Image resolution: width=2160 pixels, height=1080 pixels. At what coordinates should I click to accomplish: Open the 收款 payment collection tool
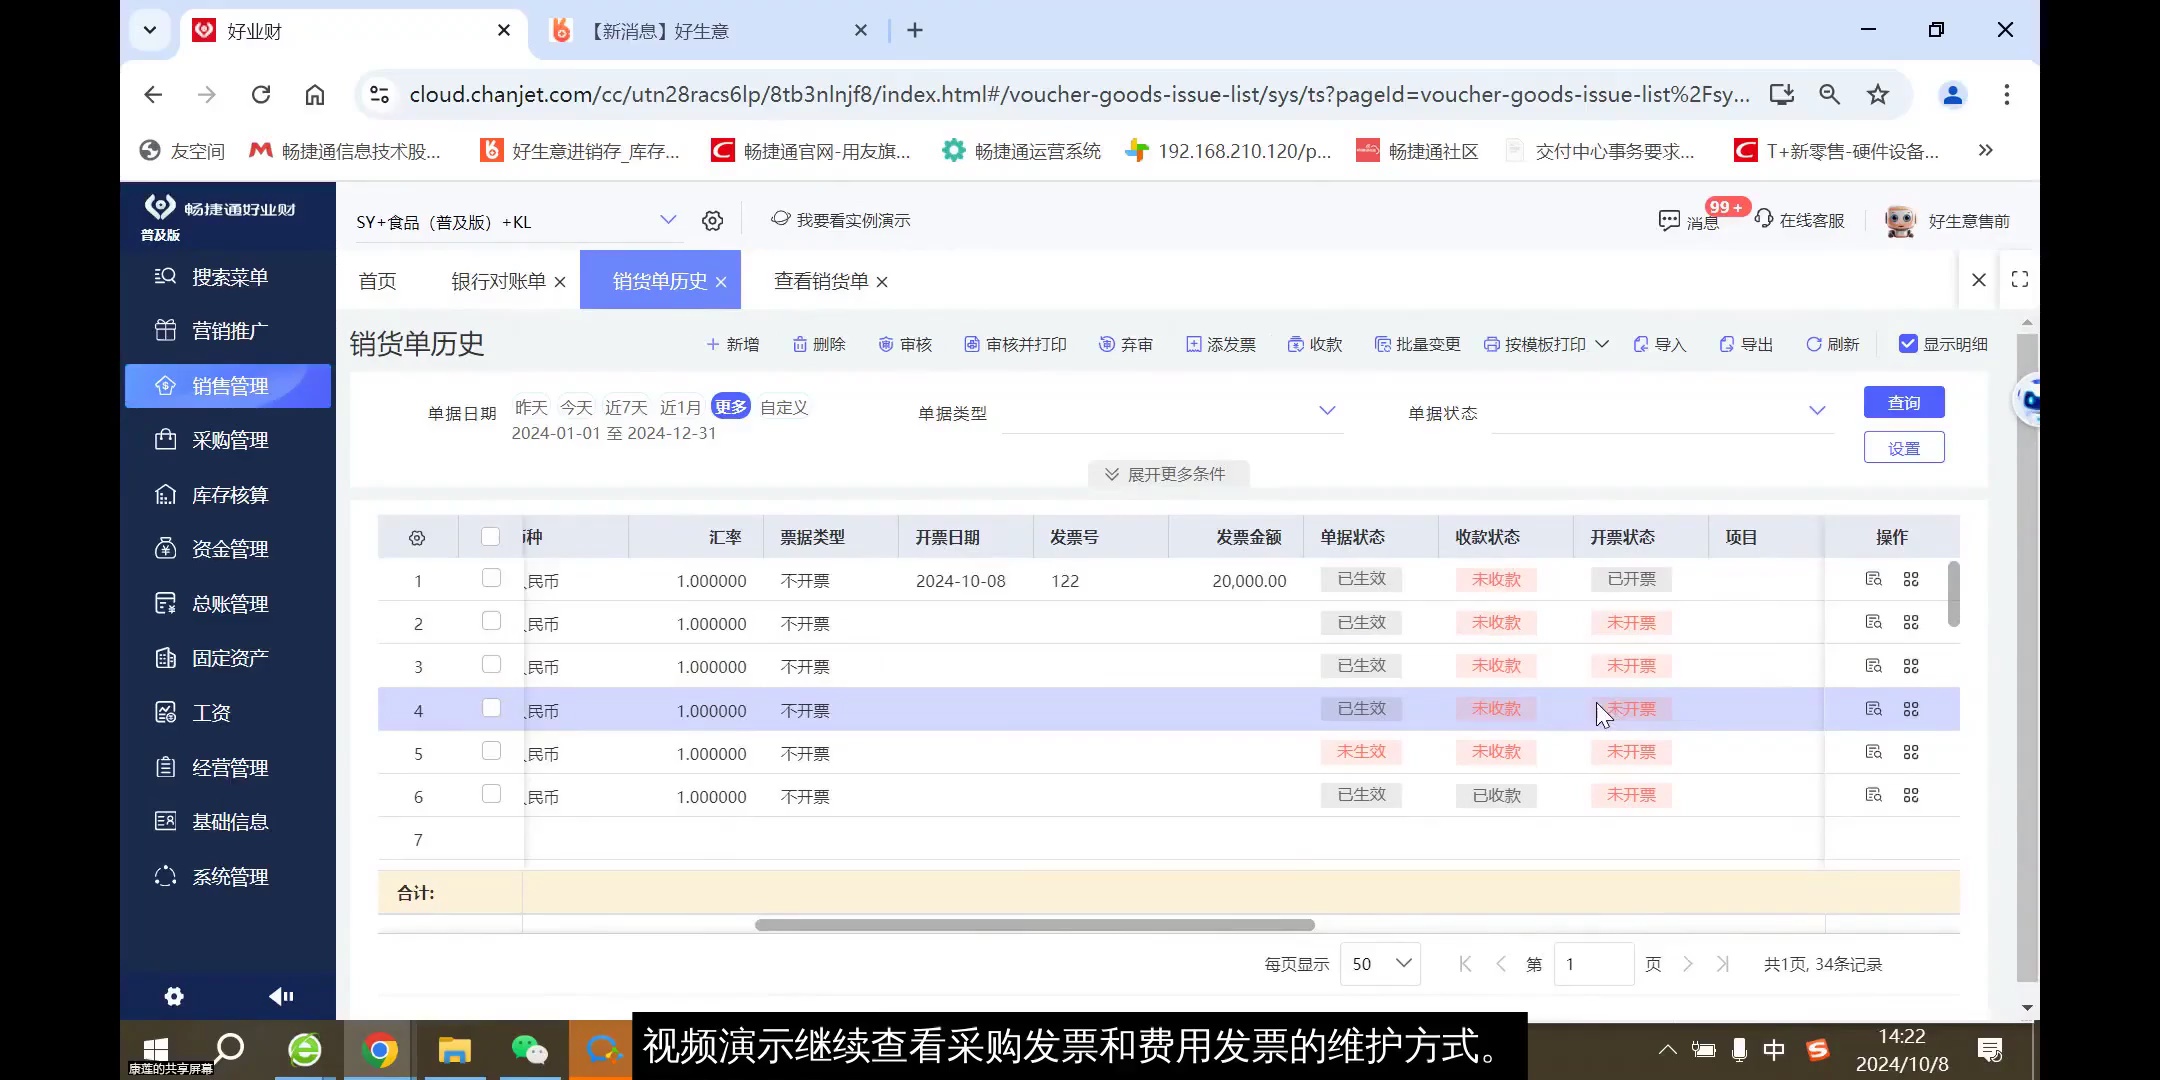click(1315, 343)
